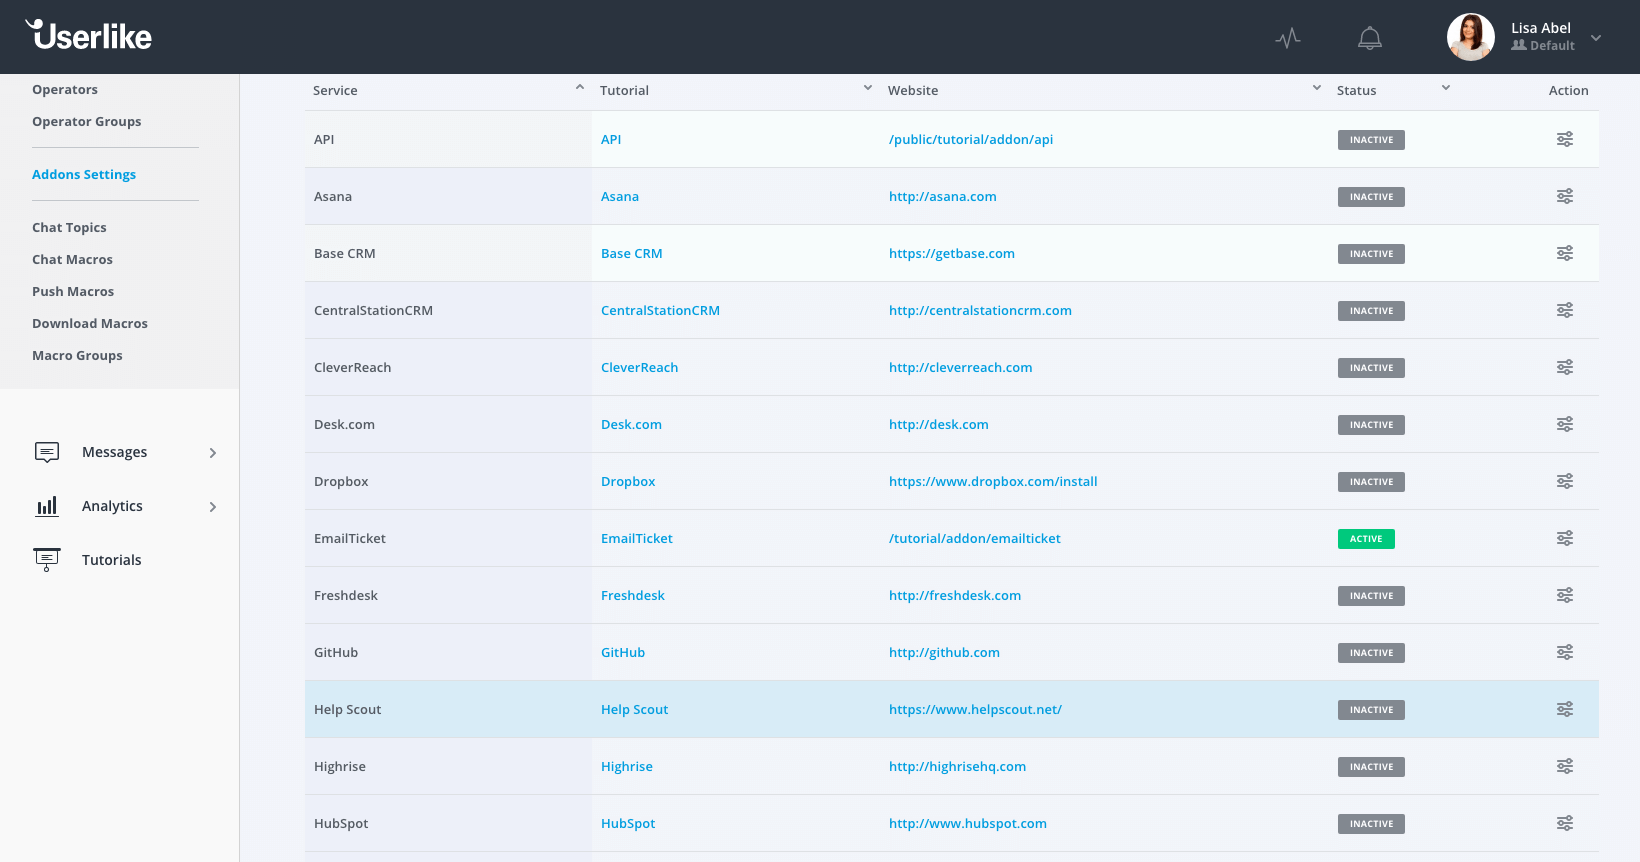Open settings icon for Base CRM addon
Viewport: 1640px width, 862px height.
click(x=1565, y=253)
